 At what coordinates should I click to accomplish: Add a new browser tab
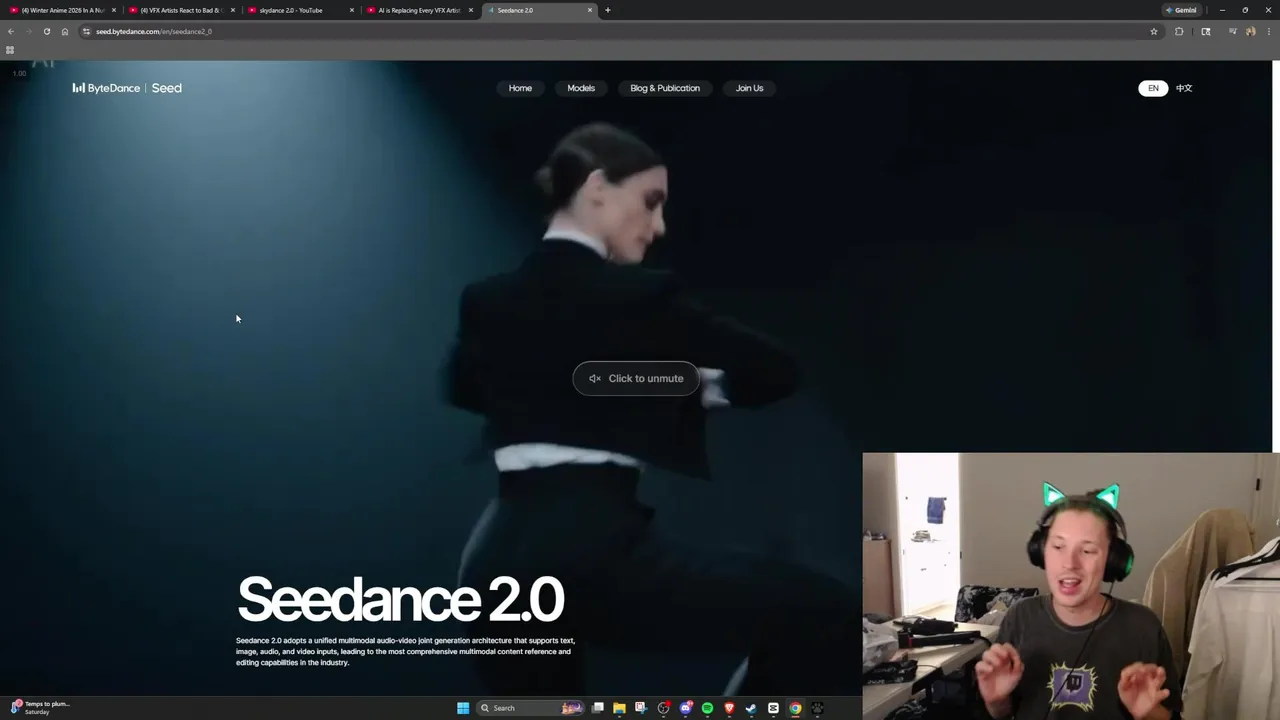coord(607,10)
